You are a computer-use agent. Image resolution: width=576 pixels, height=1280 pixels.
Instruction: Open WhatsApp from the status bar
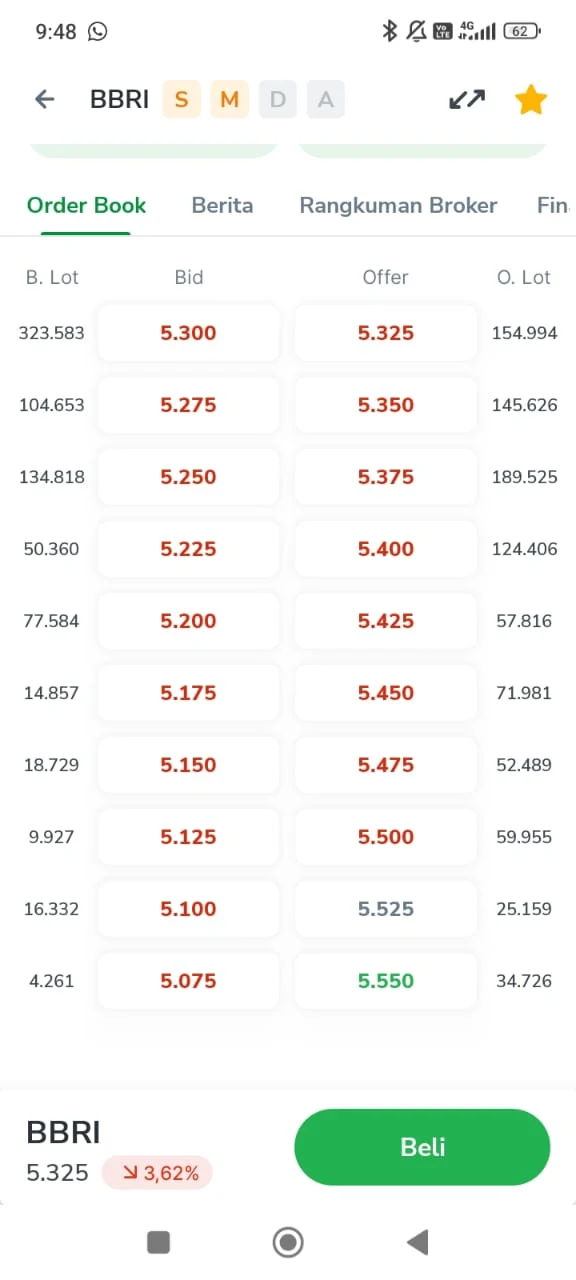click(97, 31)
